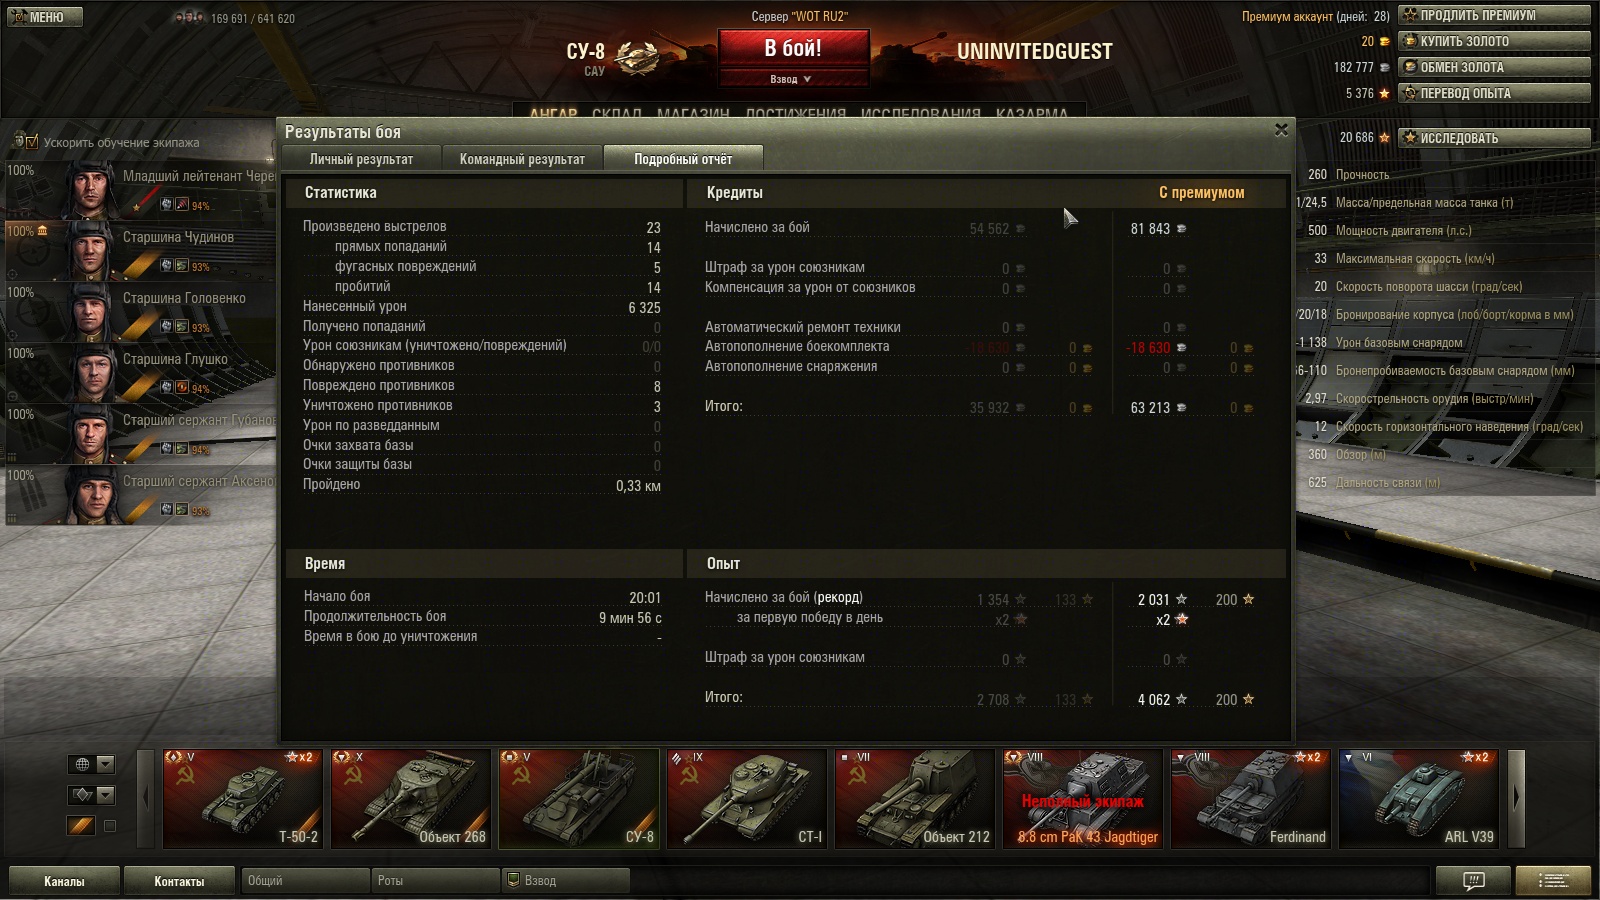Open the vehicle type filter dropdown
The image size is (1600, 900).
[x=91, y=795]
